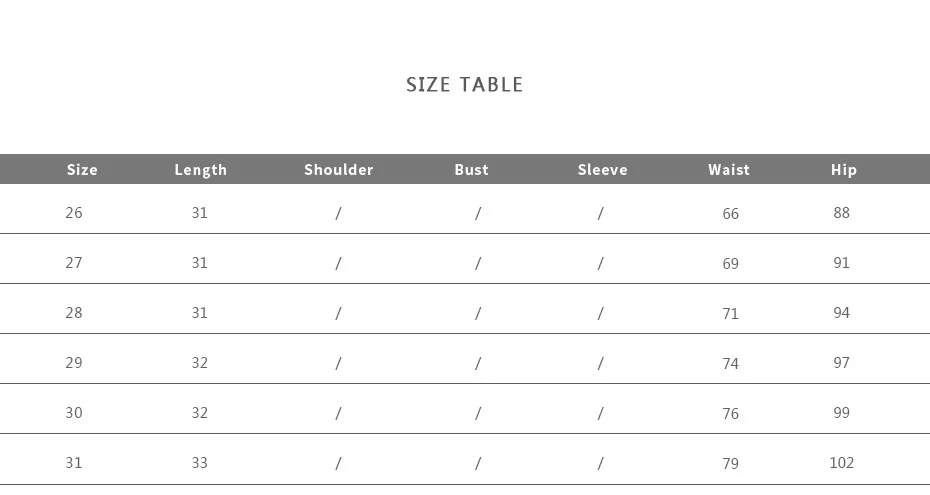Select size 26 in the Size column
The width and height of the screenshot is (930, 495).
tap(74, 213)
